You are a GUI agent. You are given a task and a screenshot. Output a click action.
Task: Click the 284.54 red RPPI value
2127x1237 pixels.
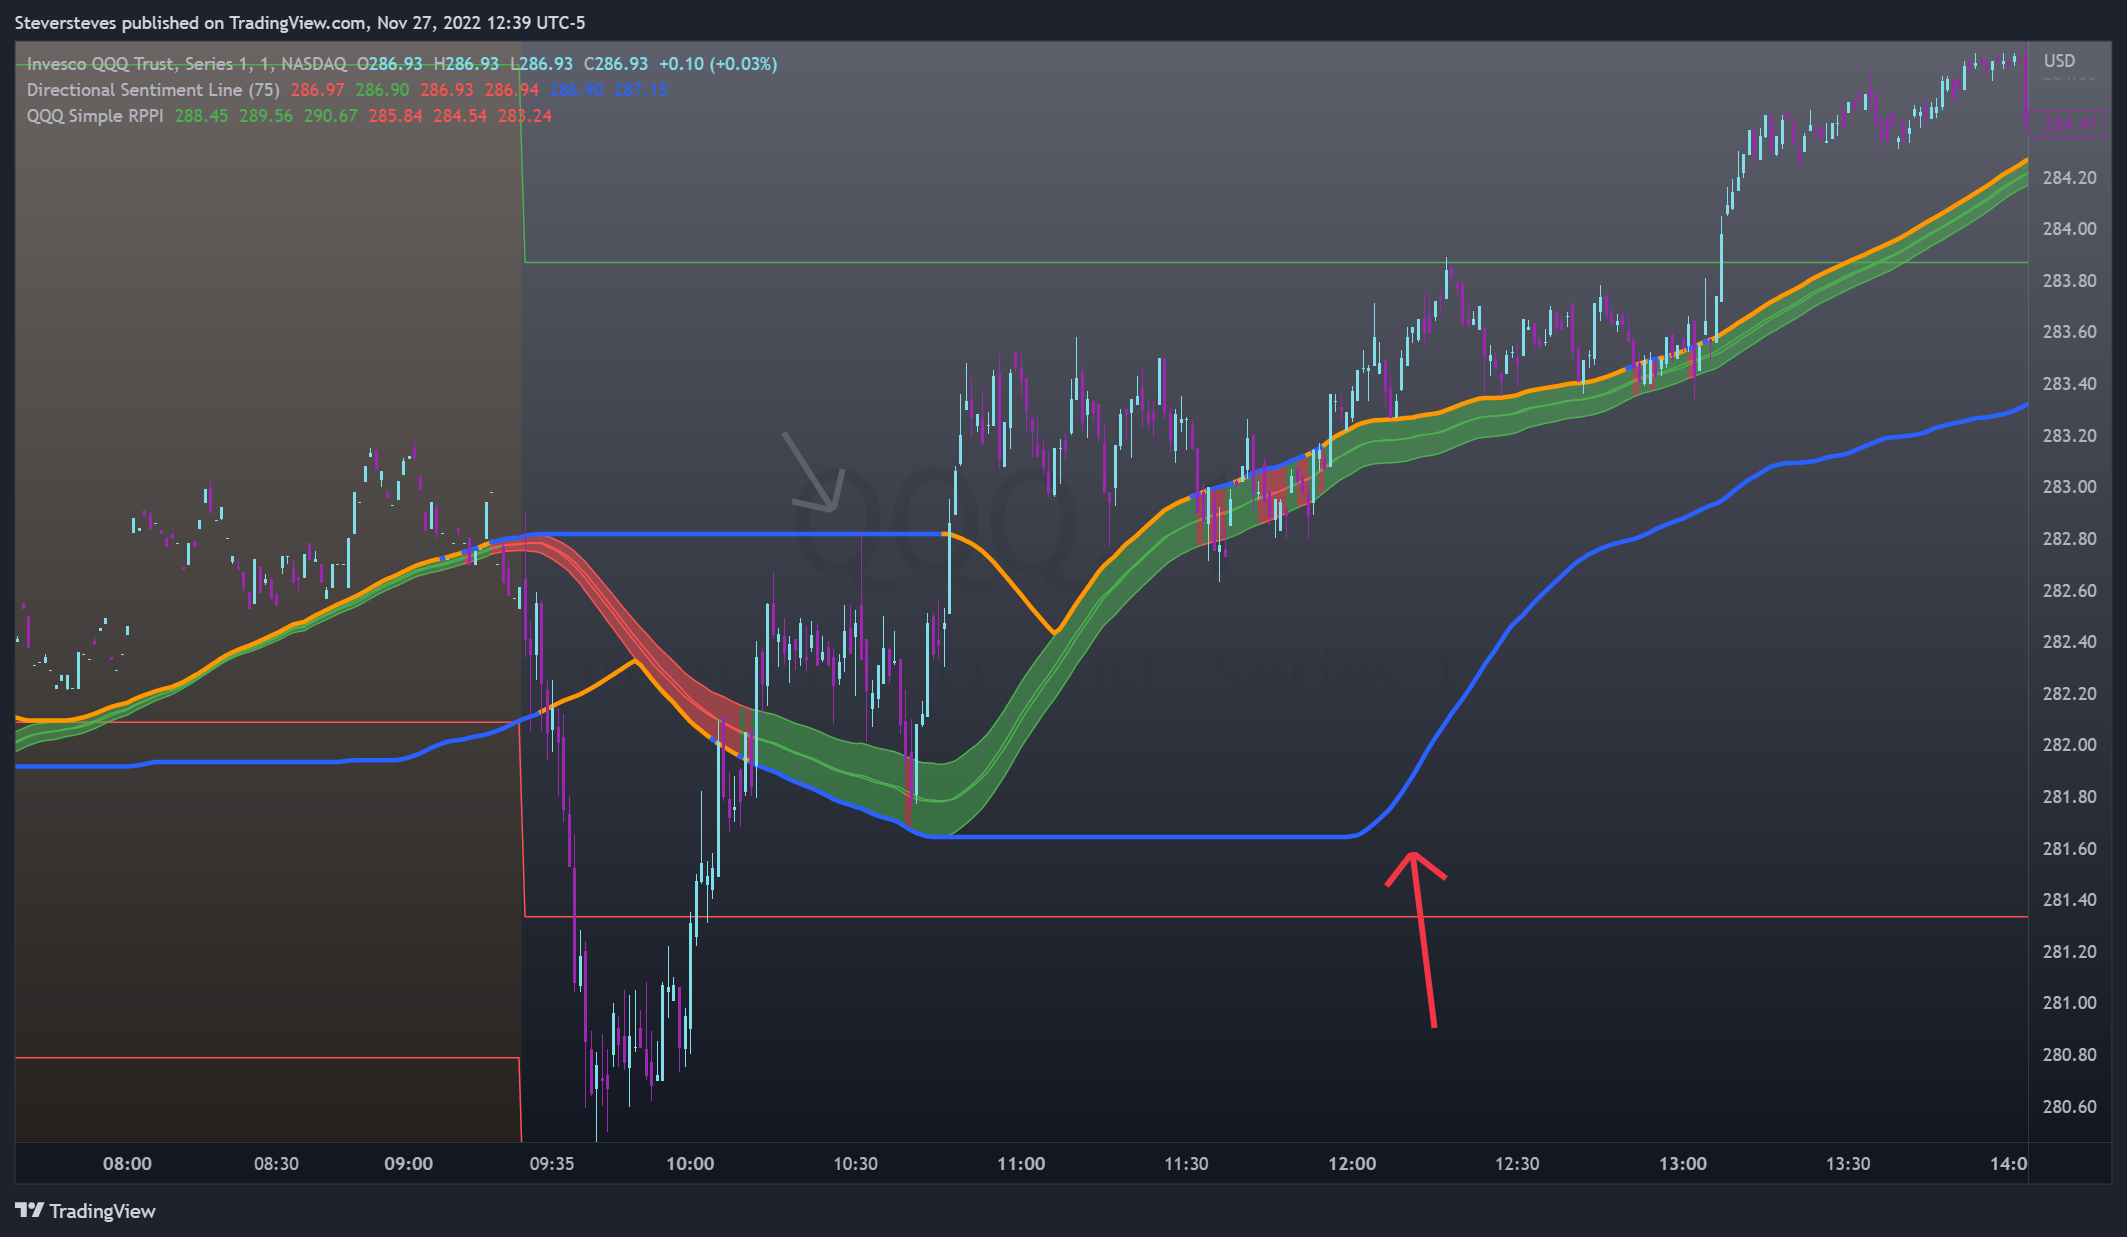(460, 116)
